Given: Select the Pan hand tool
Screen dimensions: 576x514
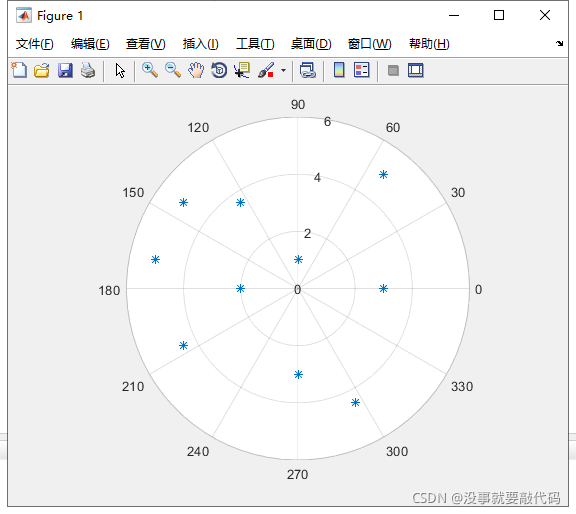Looking at the screenshot, I should click(x=196, y=70).
